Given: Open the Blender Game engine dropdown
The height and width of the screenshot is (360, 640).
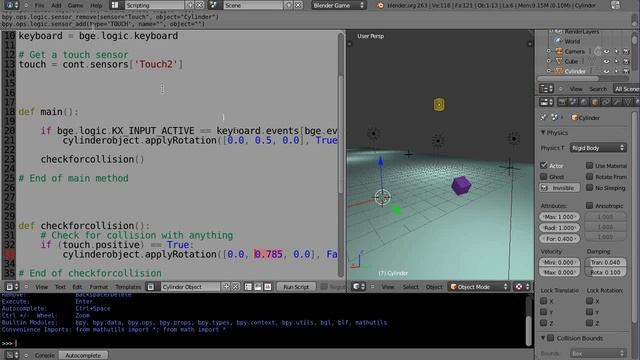Looking at the screenshot, I should 339,5.
